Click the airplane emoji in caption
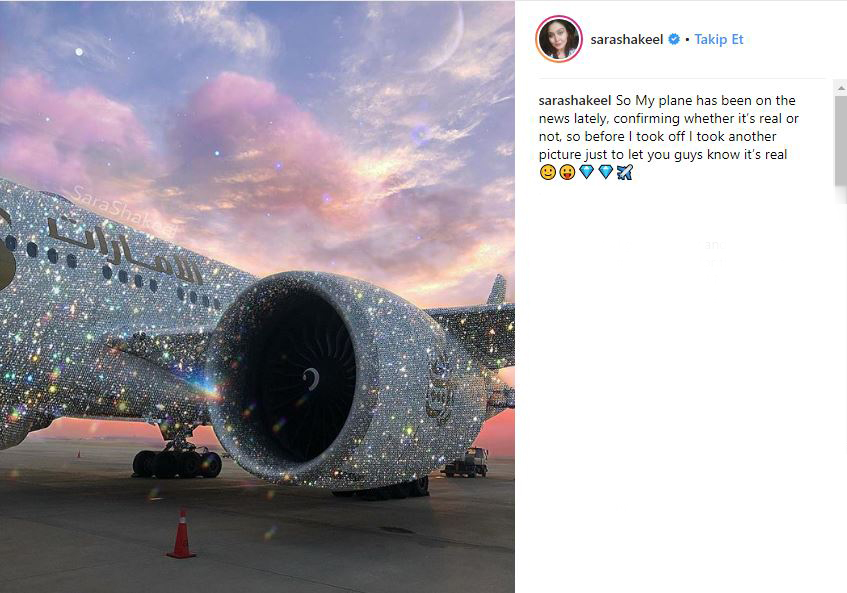Image resolution: width=847 pixels, height=593 pixels. click(624, 172)
